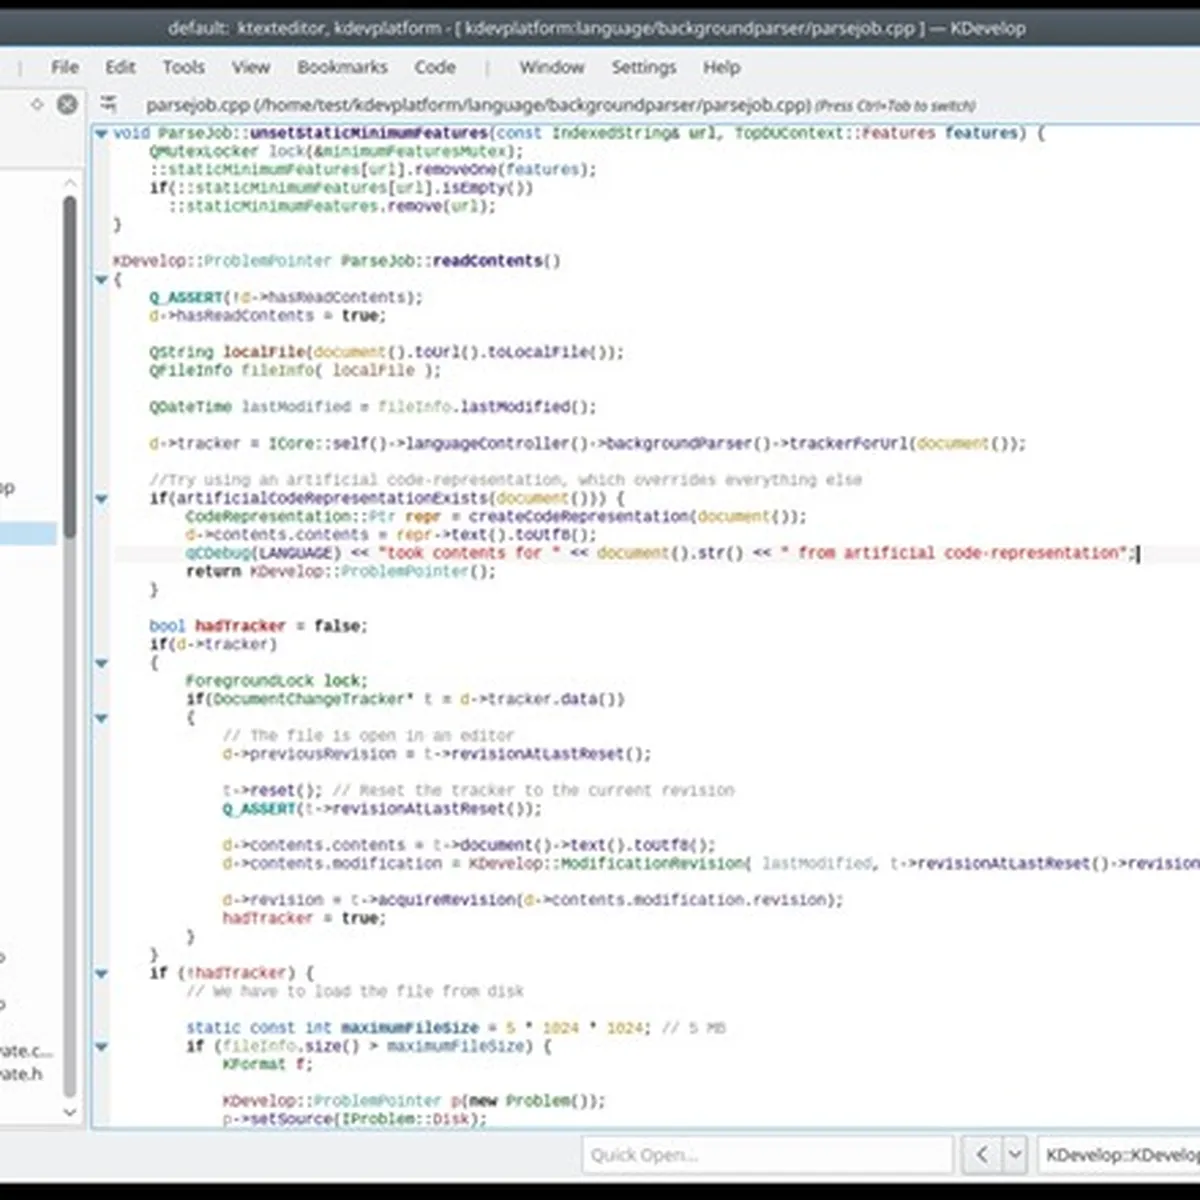Click the back navigation arrow button
1200x1200 pixels.
click(x=982, y=1155)
